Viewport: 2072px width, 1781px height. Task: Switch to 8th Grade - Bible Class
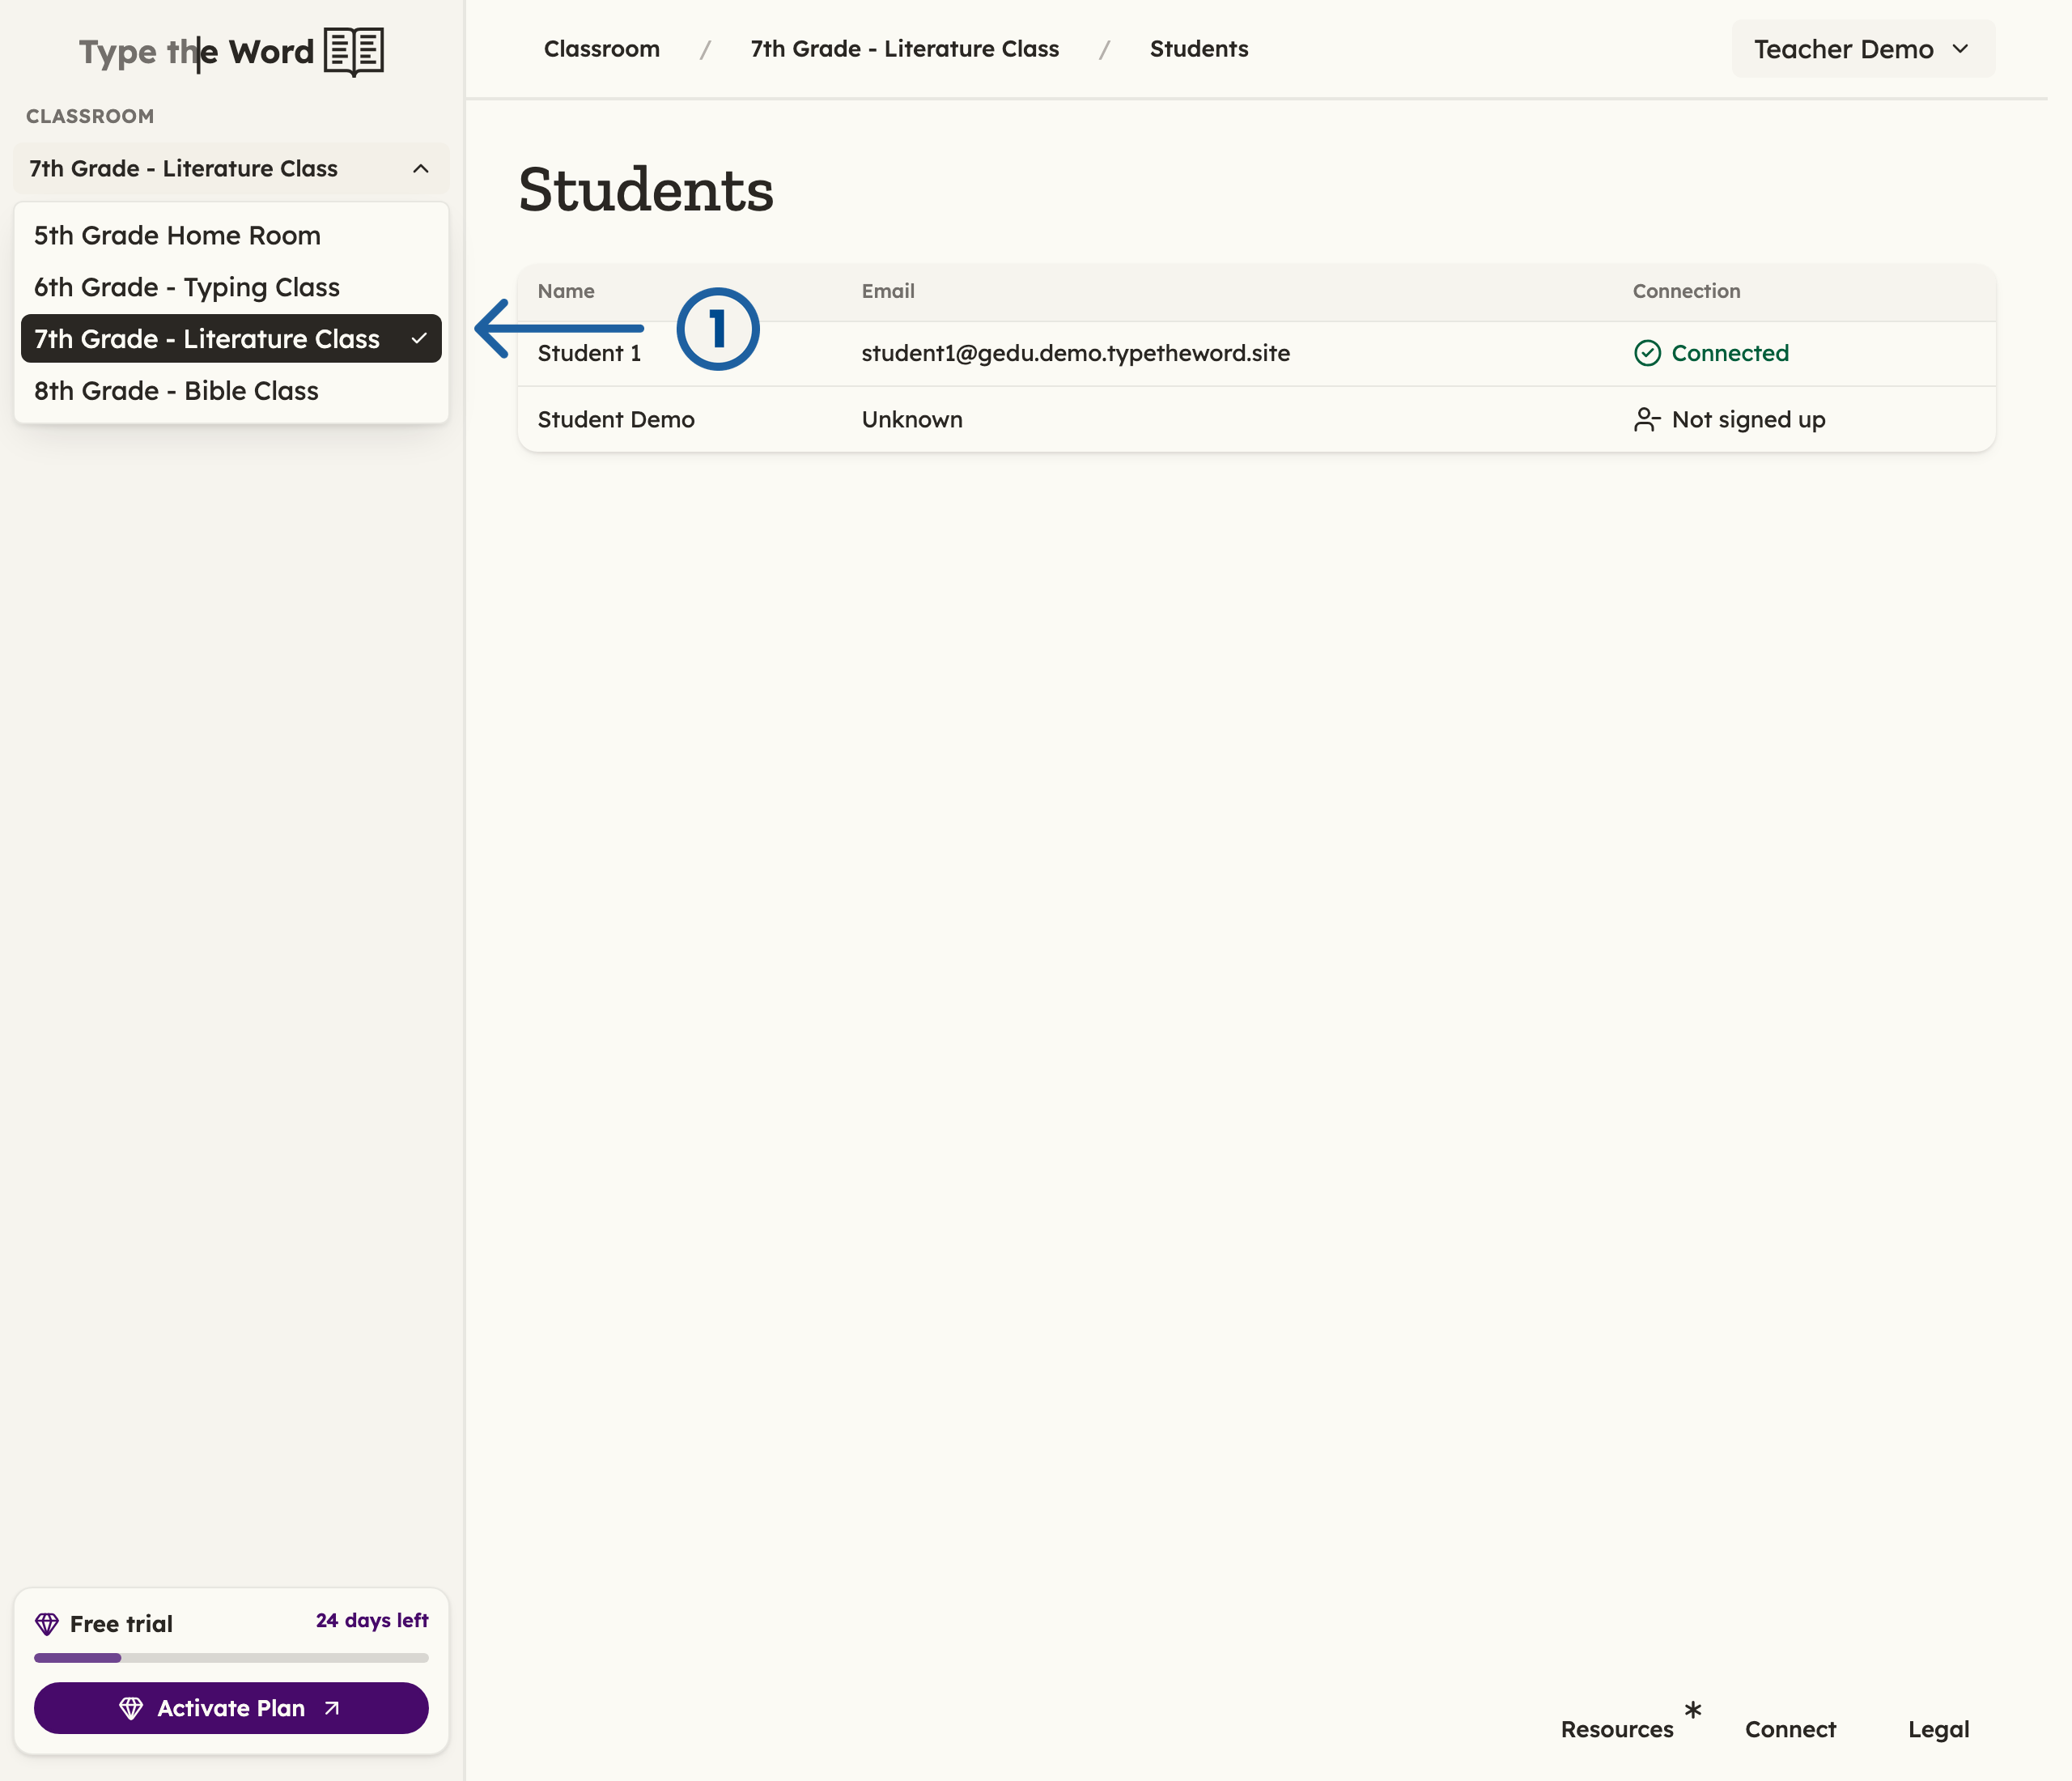point(231,391)
